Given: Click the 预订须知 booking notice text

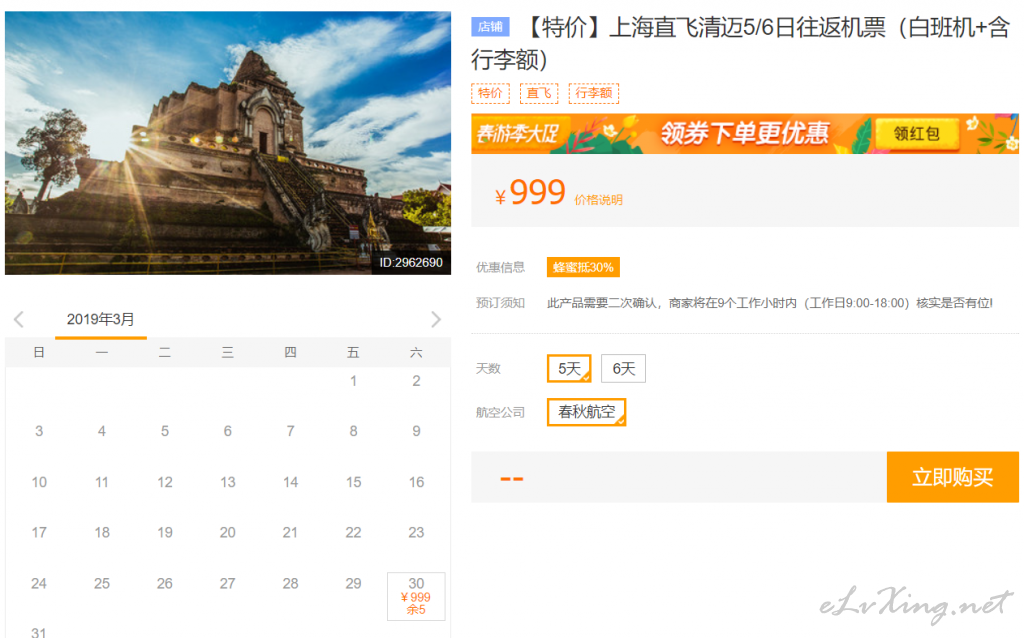Looking at the screenshot, I should (500, 303).
